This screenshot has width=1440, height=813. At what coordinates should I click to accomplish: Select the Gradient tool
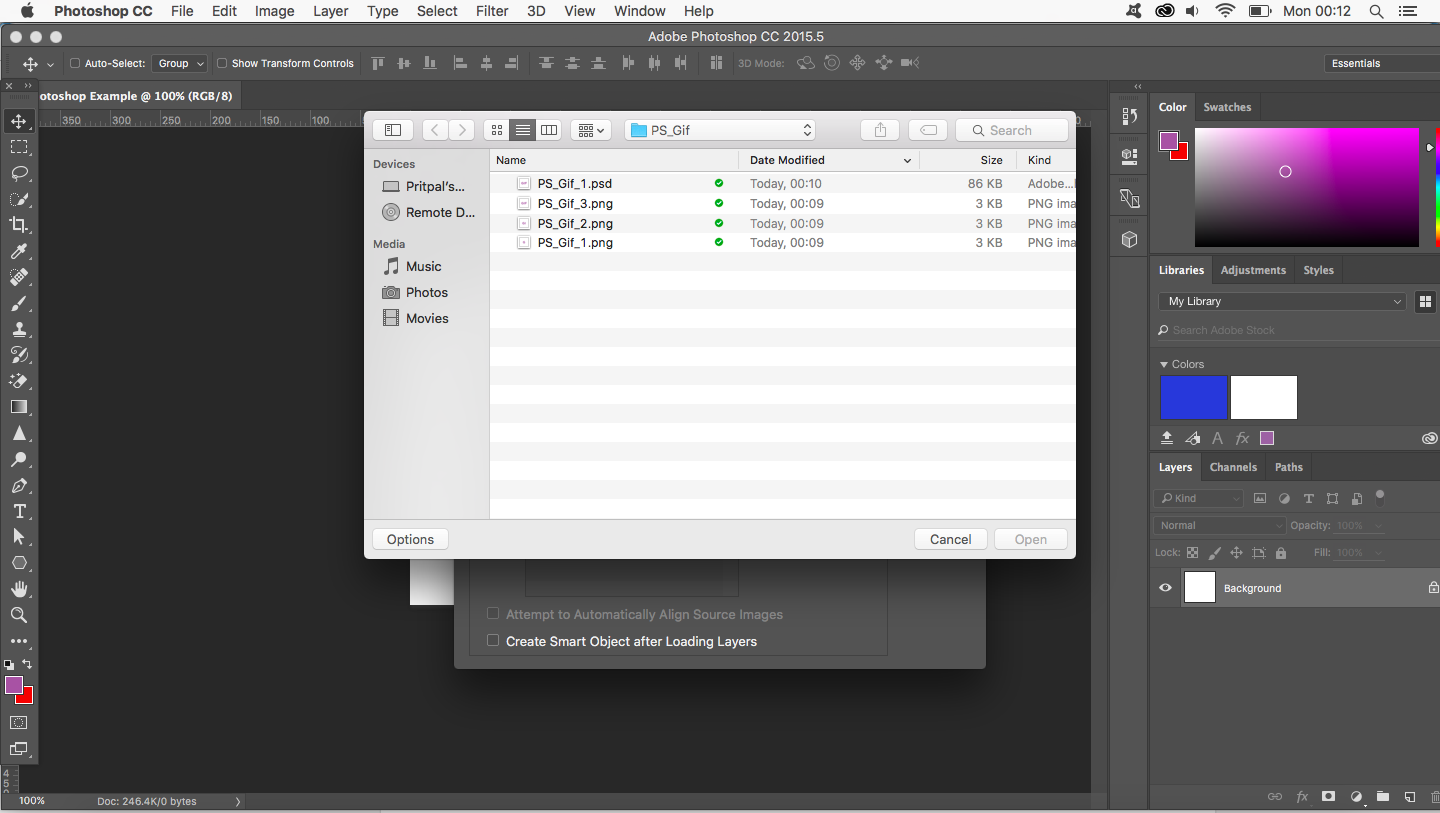(19, 407)
